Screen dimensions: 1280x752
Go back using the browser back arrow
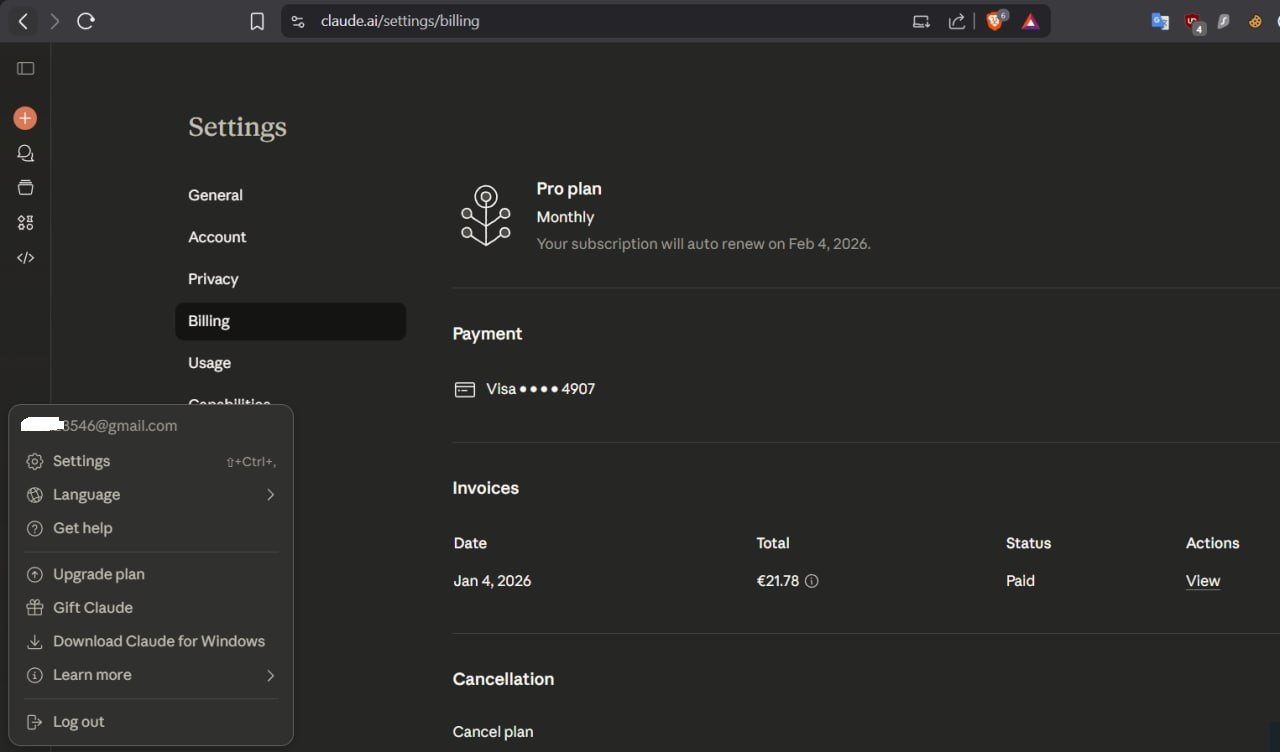click(23, 21)
